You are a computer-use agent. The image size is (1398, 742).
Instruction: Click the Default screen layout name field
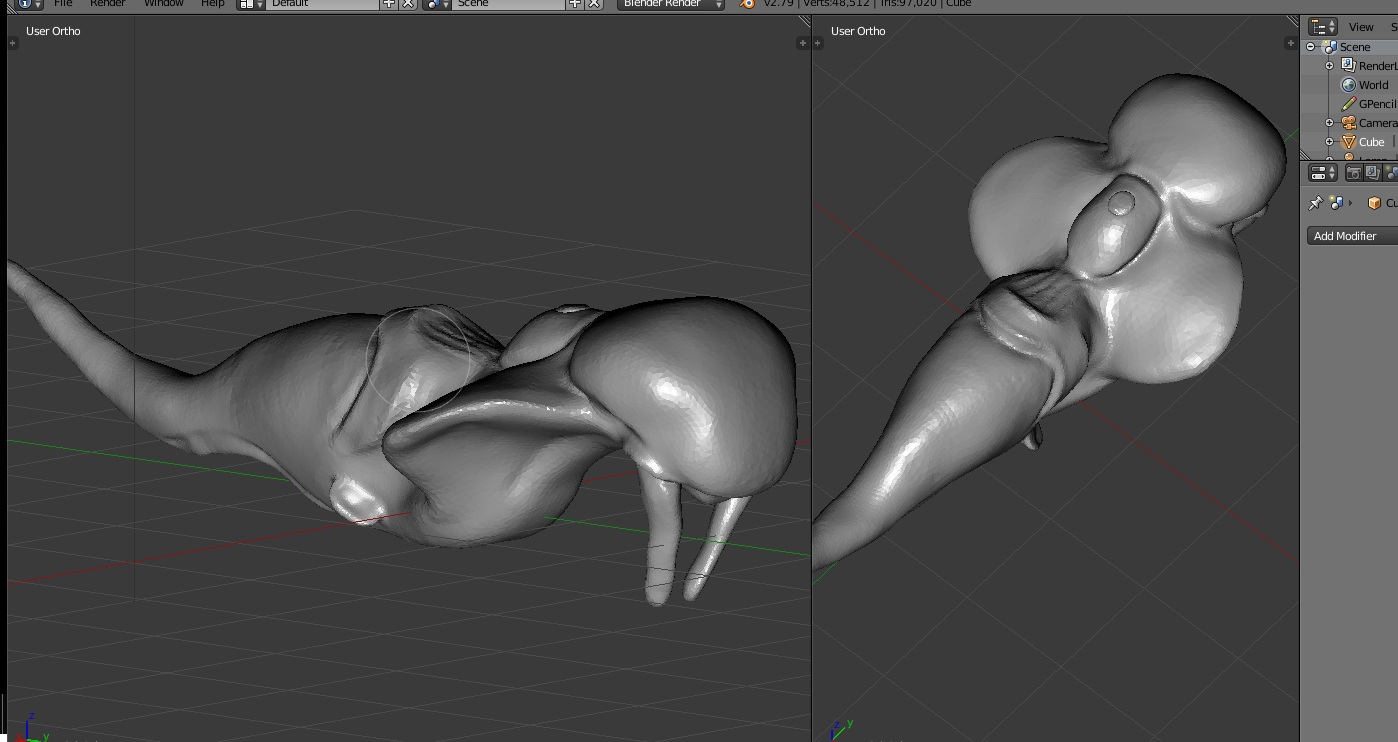coord(322,3)
